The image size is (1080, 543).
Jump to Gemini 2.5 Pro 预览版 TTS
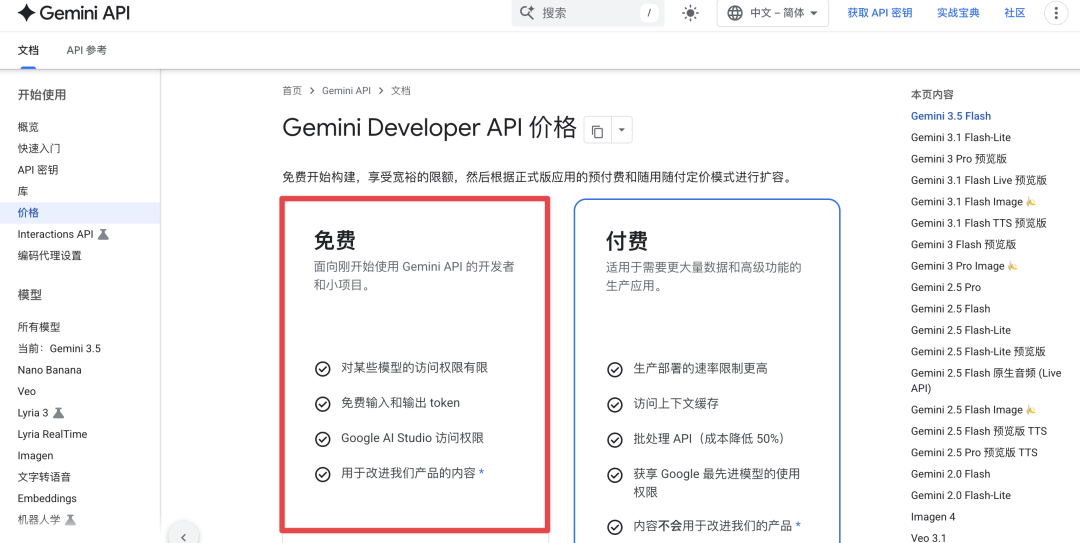(974, 453)
